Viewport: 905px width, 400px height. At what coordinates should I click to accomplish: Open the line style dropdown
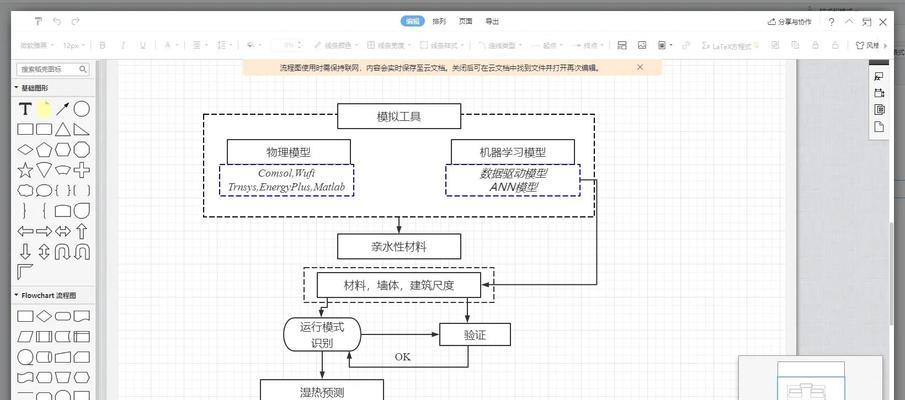coord(442,45)
